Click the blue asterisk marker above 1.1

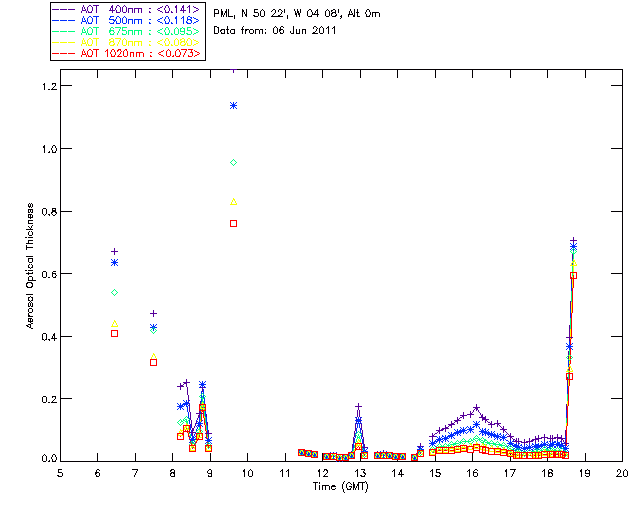[x=233, y=105]
